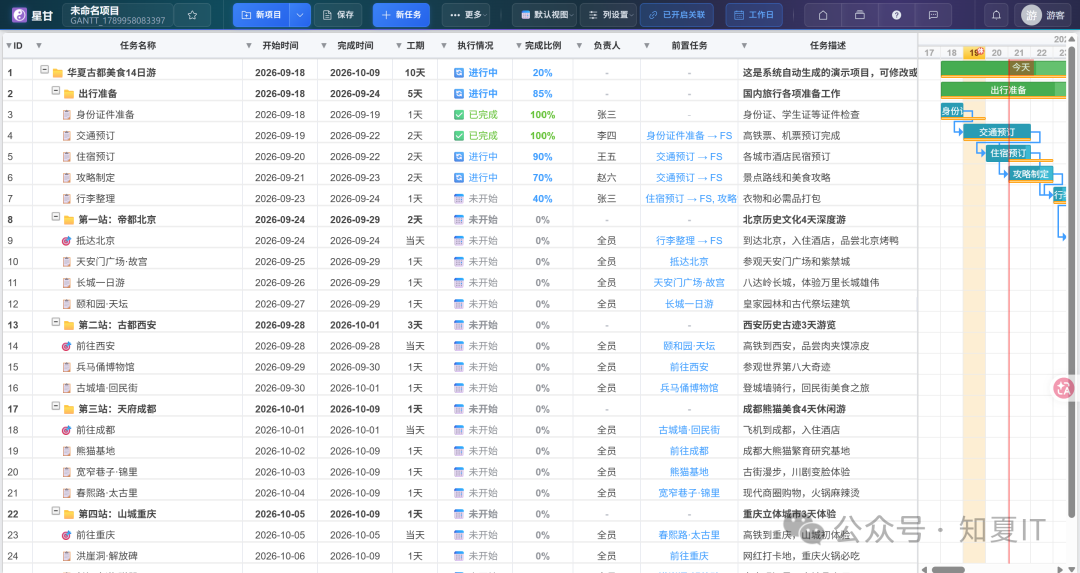Sort by the 完成时间 column header
Image resolution: width=1080 pixels, height=573 pixels.
[x=355, y=45]
